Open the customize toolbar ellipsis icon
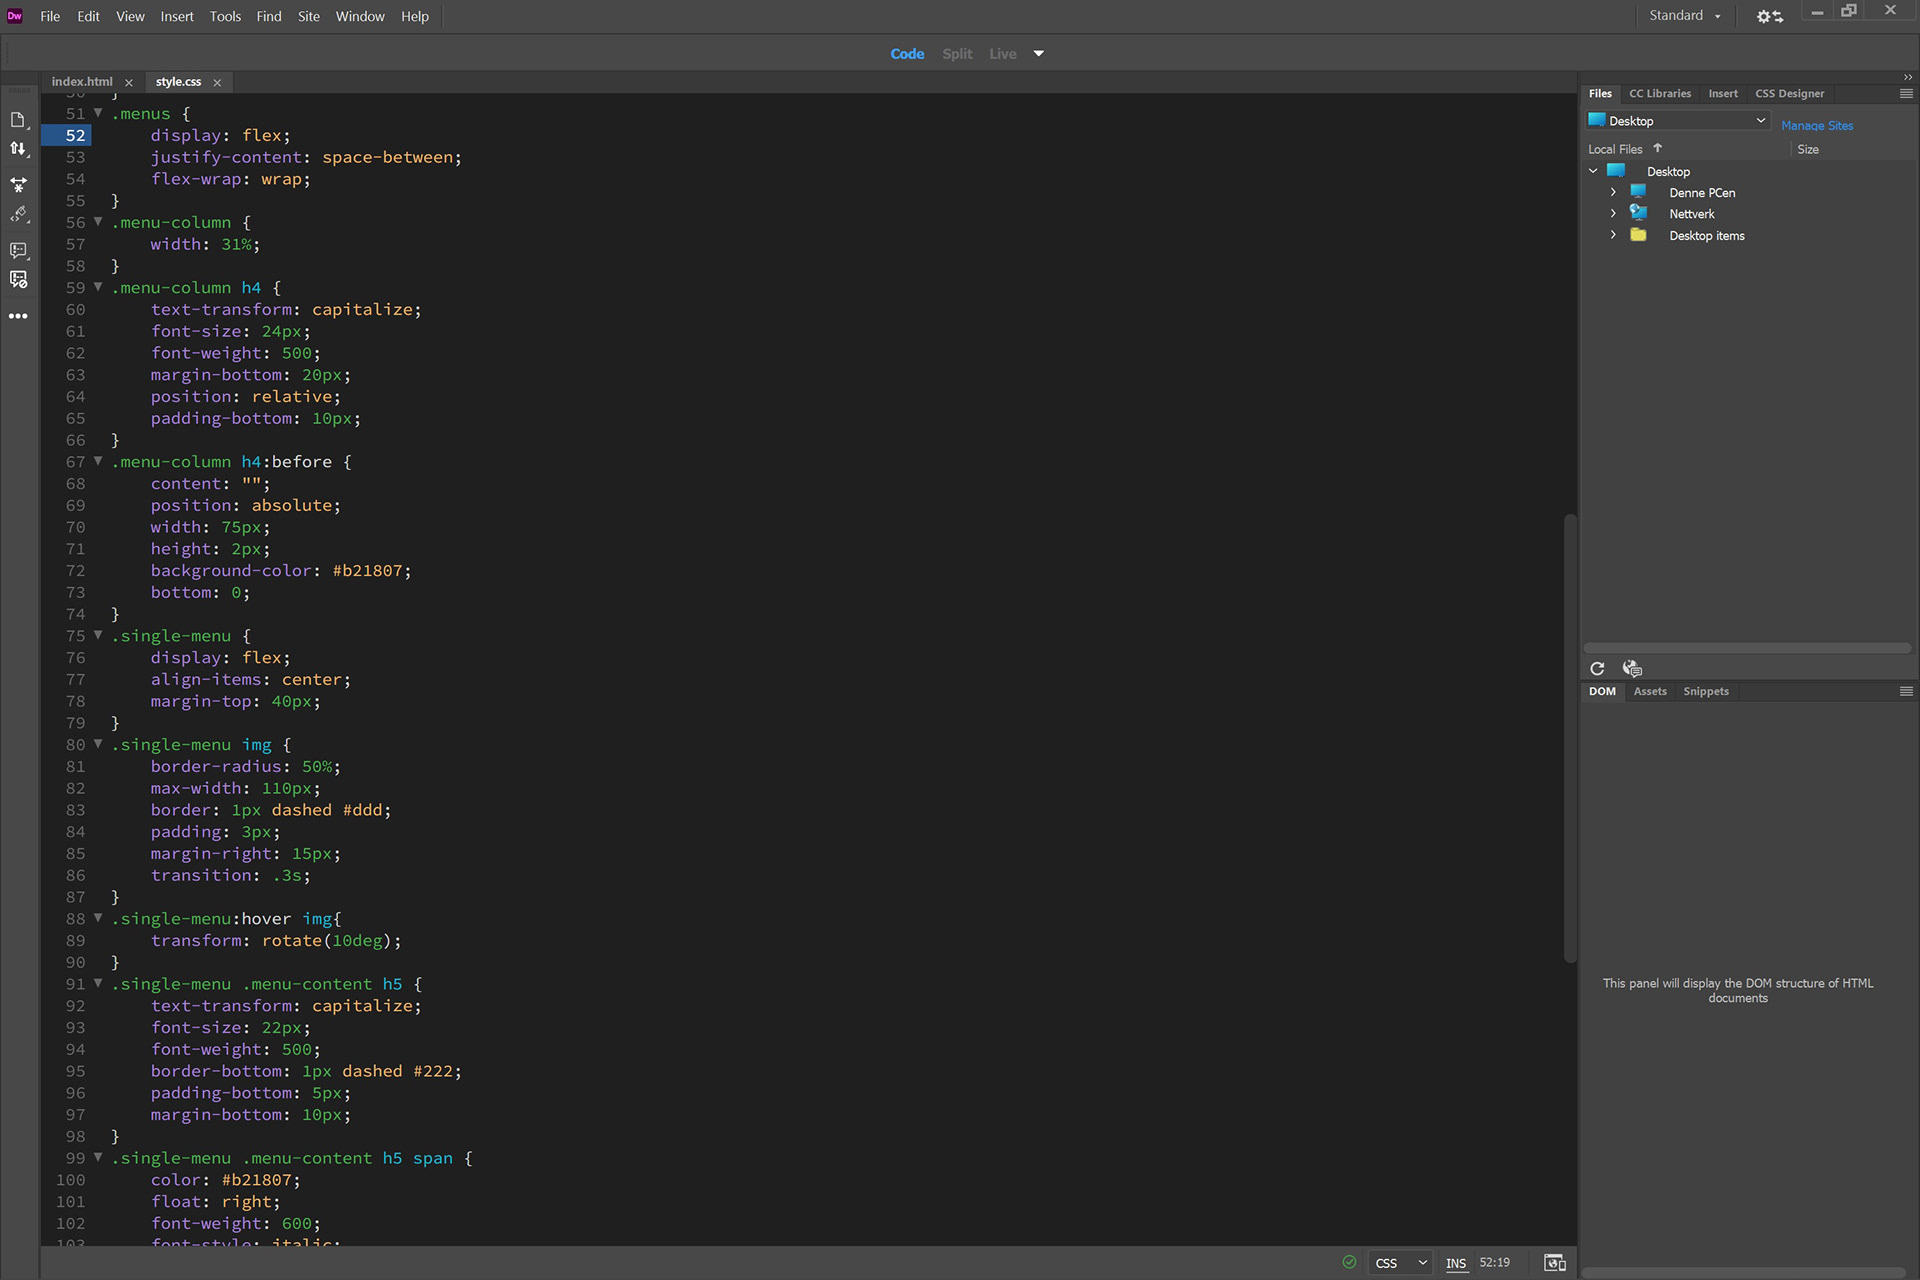This screenshot has height=1280, width=1920. point(18,316)
